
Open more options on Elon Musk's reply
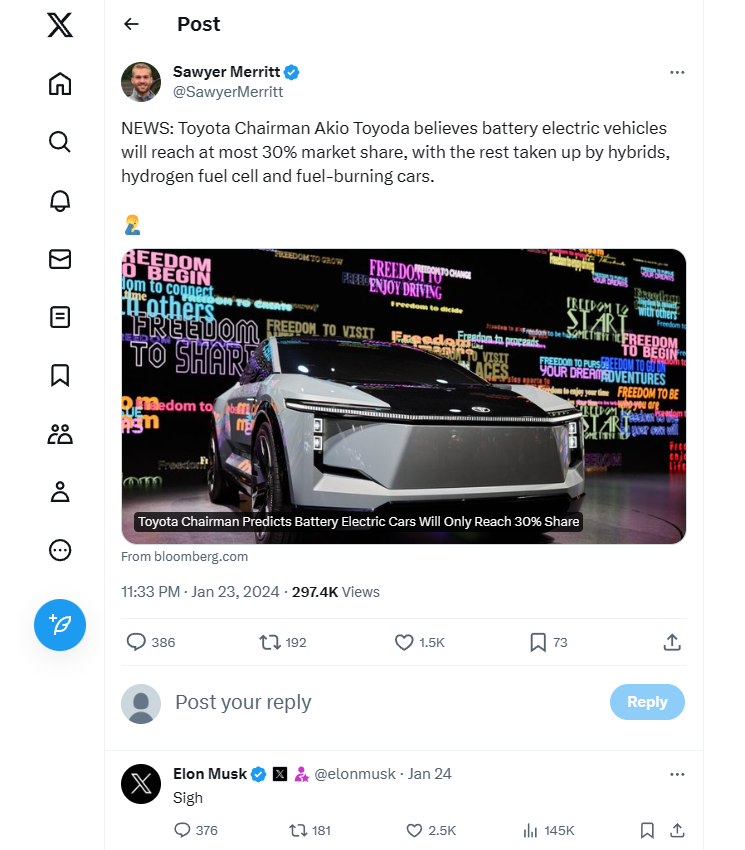(677, 774)
